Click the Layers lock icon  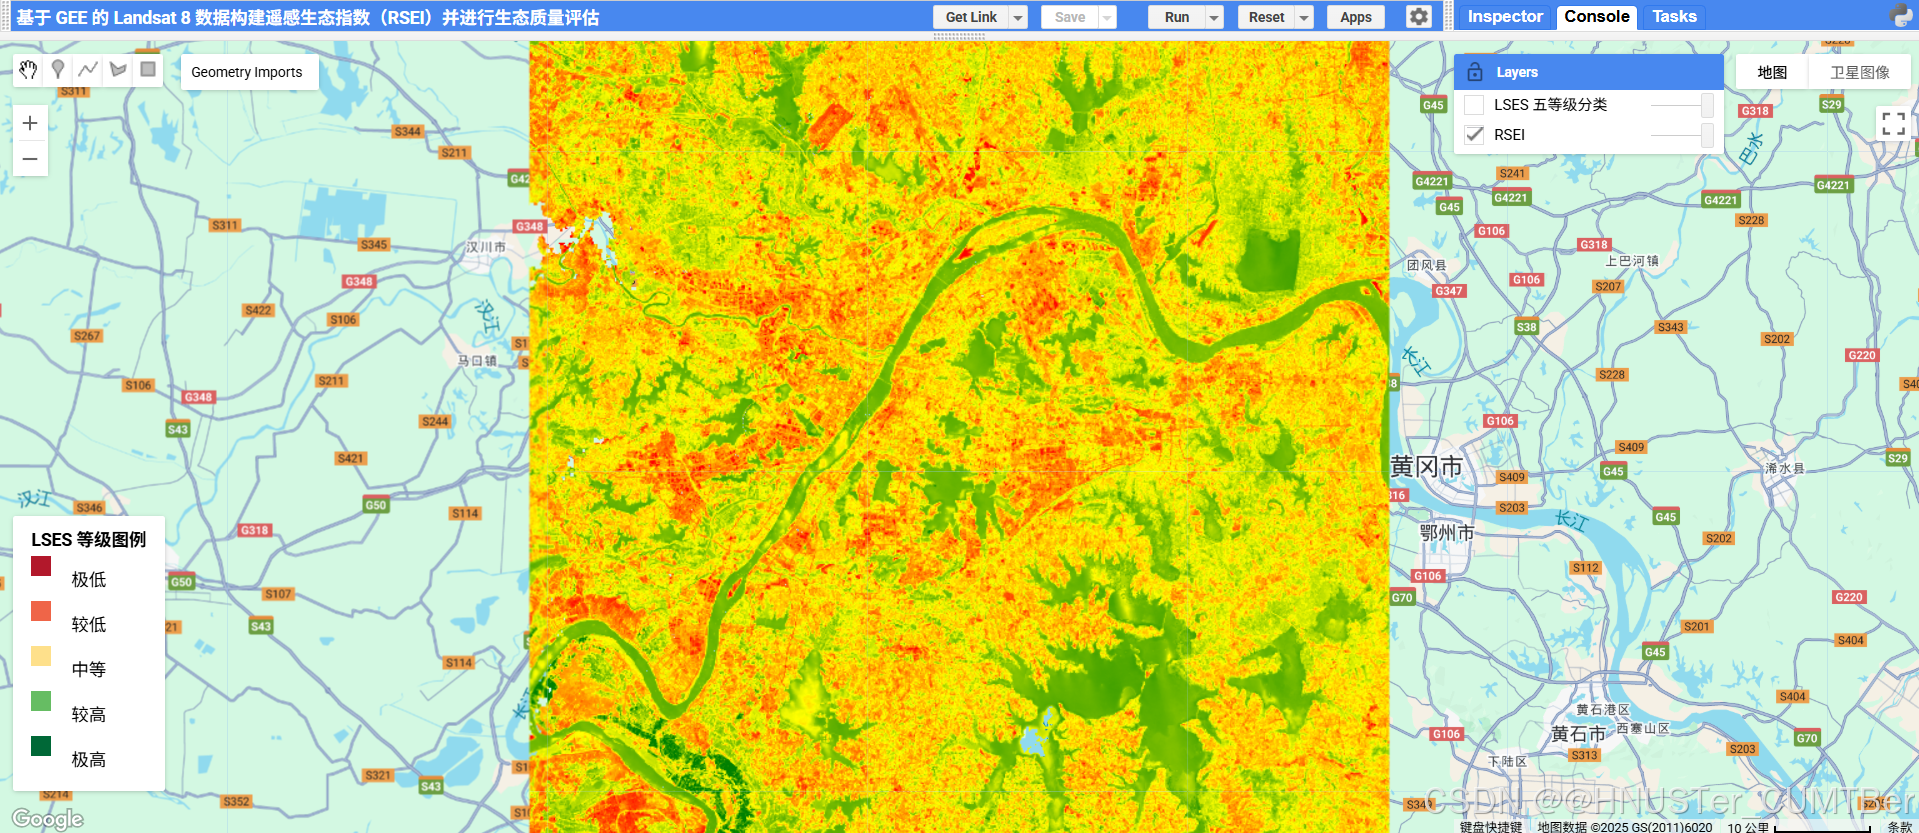(x=1474, y=72)
